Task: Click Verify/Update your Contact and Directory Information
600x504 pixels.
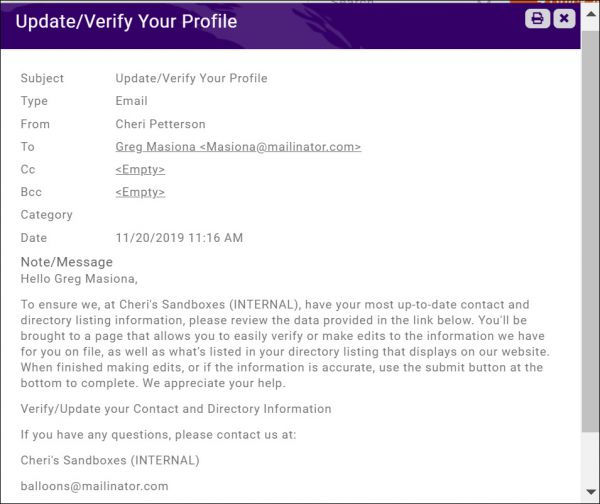Action: (176, 409)
